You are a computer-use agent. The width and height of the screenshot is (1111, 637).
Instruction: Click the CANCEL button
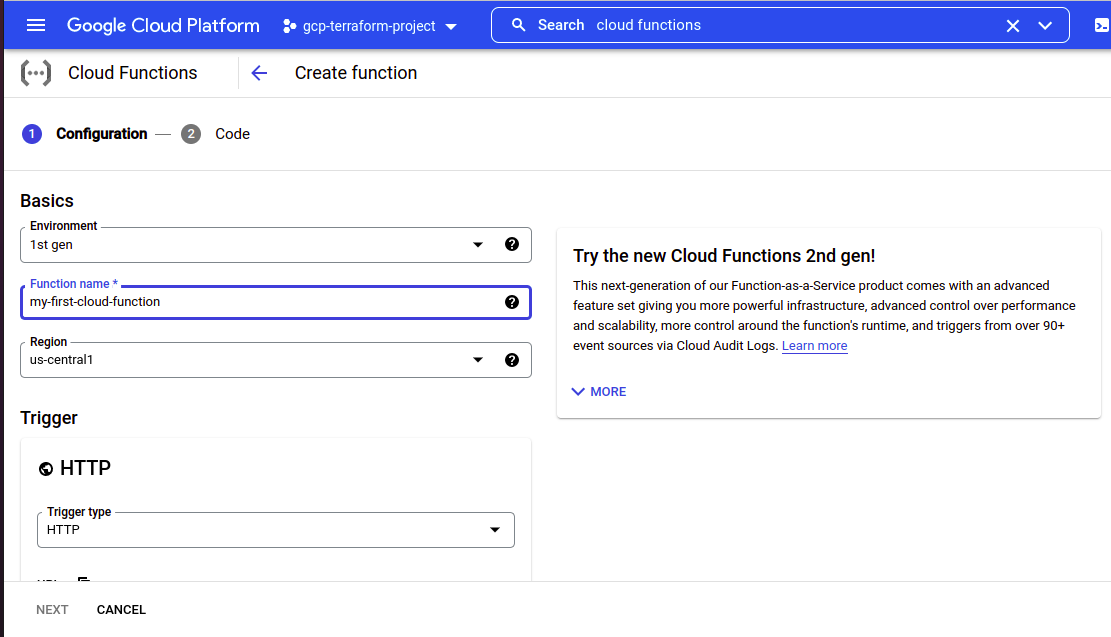point(121,610)
